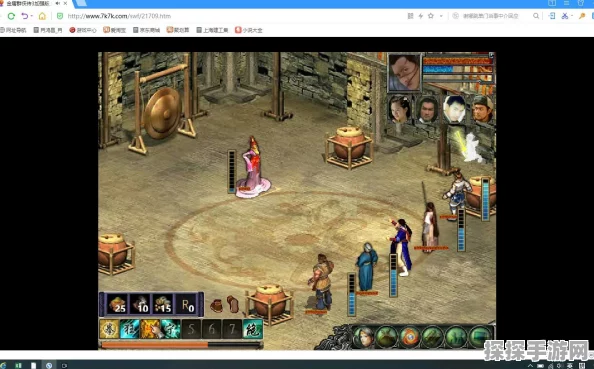Activate the first yellow skill icon
This screenshot has height=369, width=594.
coord(109,329)
